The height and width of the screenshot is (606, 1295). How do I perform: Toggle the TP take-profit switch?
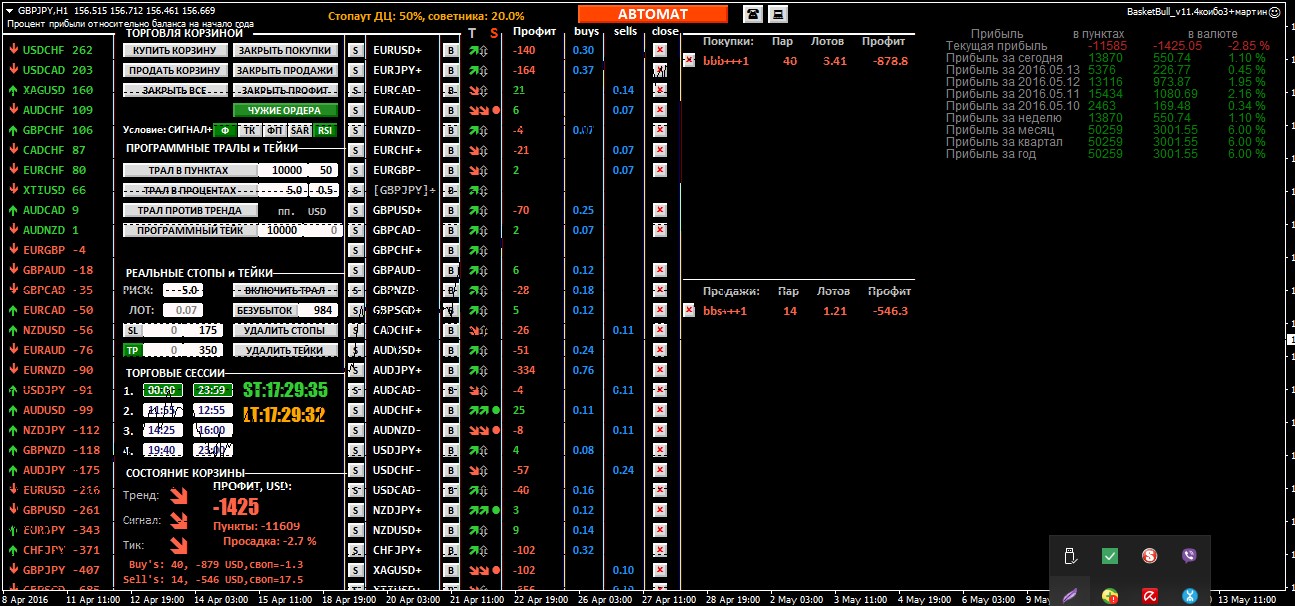[131, 350]
